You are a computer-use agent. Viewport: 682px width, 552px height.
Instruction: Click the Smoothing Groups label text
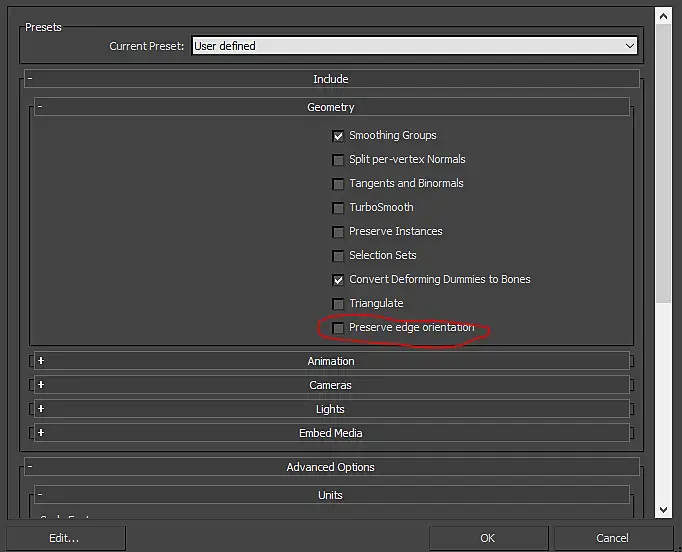click(393, 135)
